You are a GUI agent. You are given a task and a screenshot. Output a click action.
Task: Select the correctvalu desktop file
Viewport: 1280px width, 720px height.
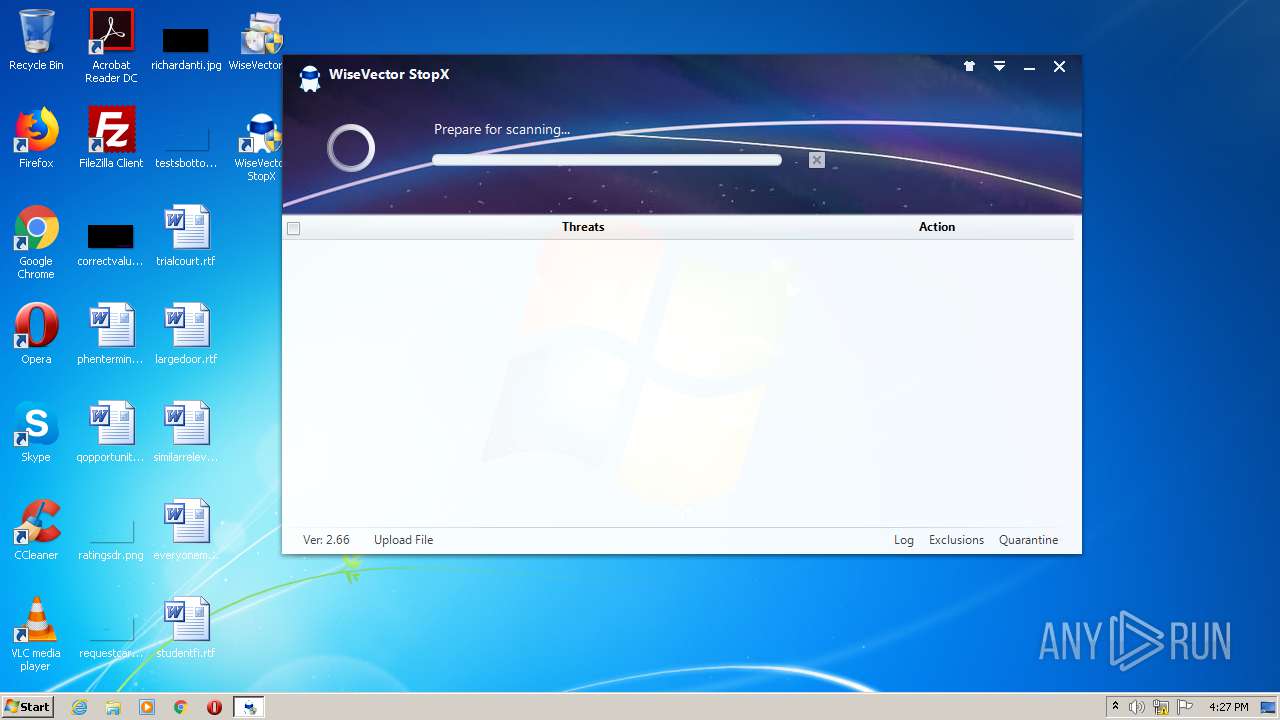(x=111, y=245)
